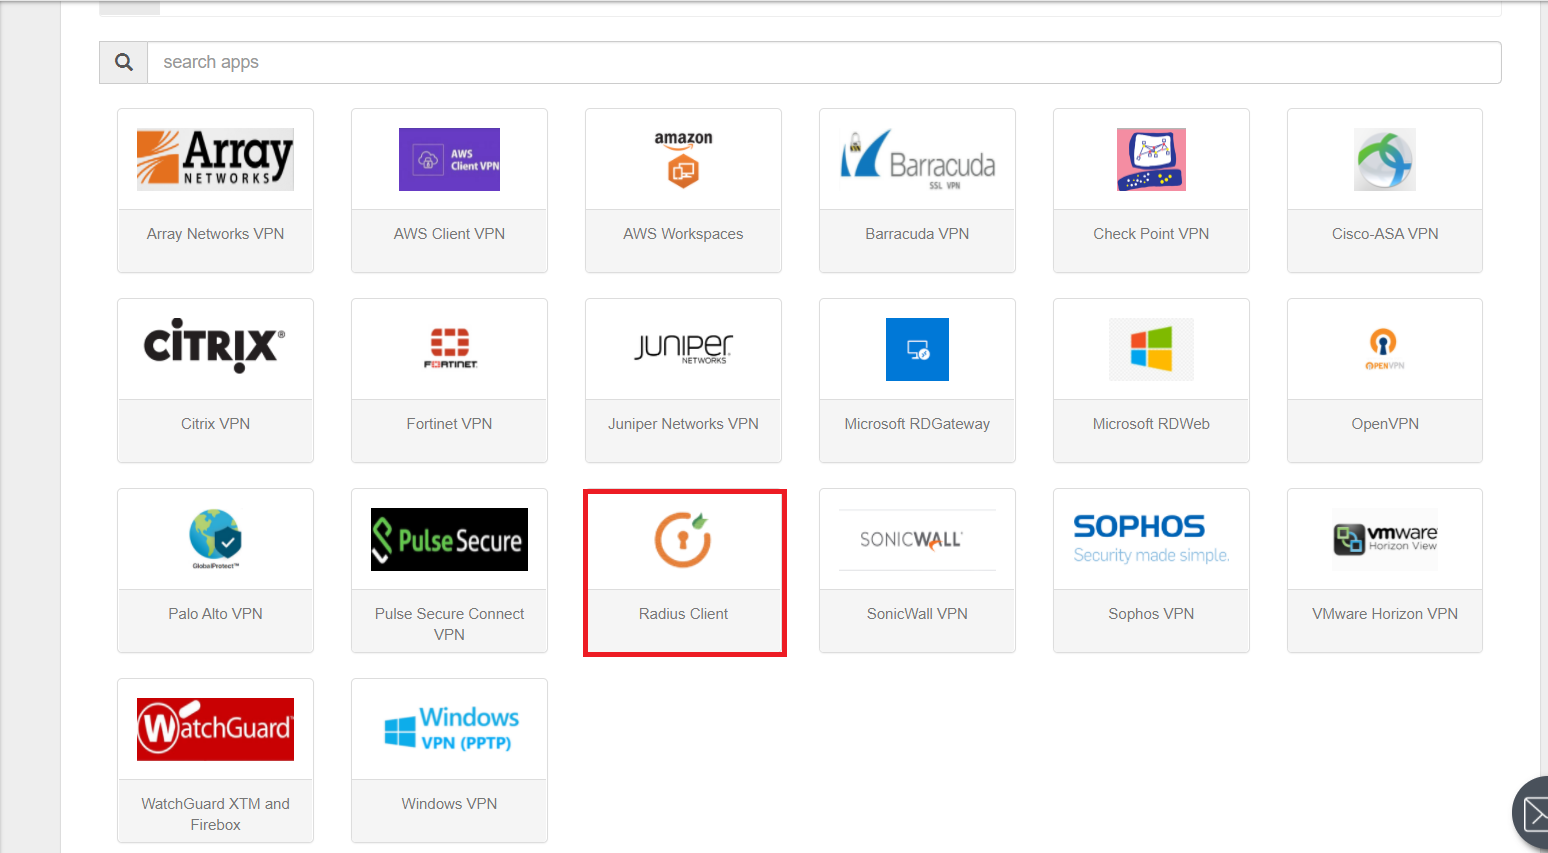Image resolution: width=1548 pixels, height=853 pixels.
Task: Click the search magnifier icon
Action: point(123,62)
